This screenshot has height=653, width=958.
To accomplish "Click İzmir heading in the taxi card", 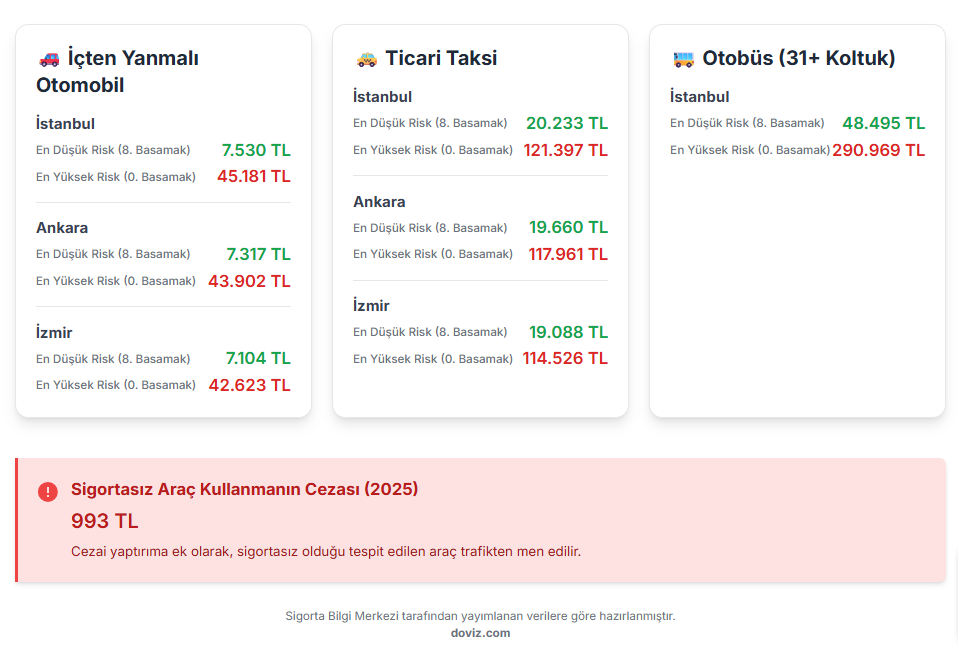I will [x=371, y=306].
